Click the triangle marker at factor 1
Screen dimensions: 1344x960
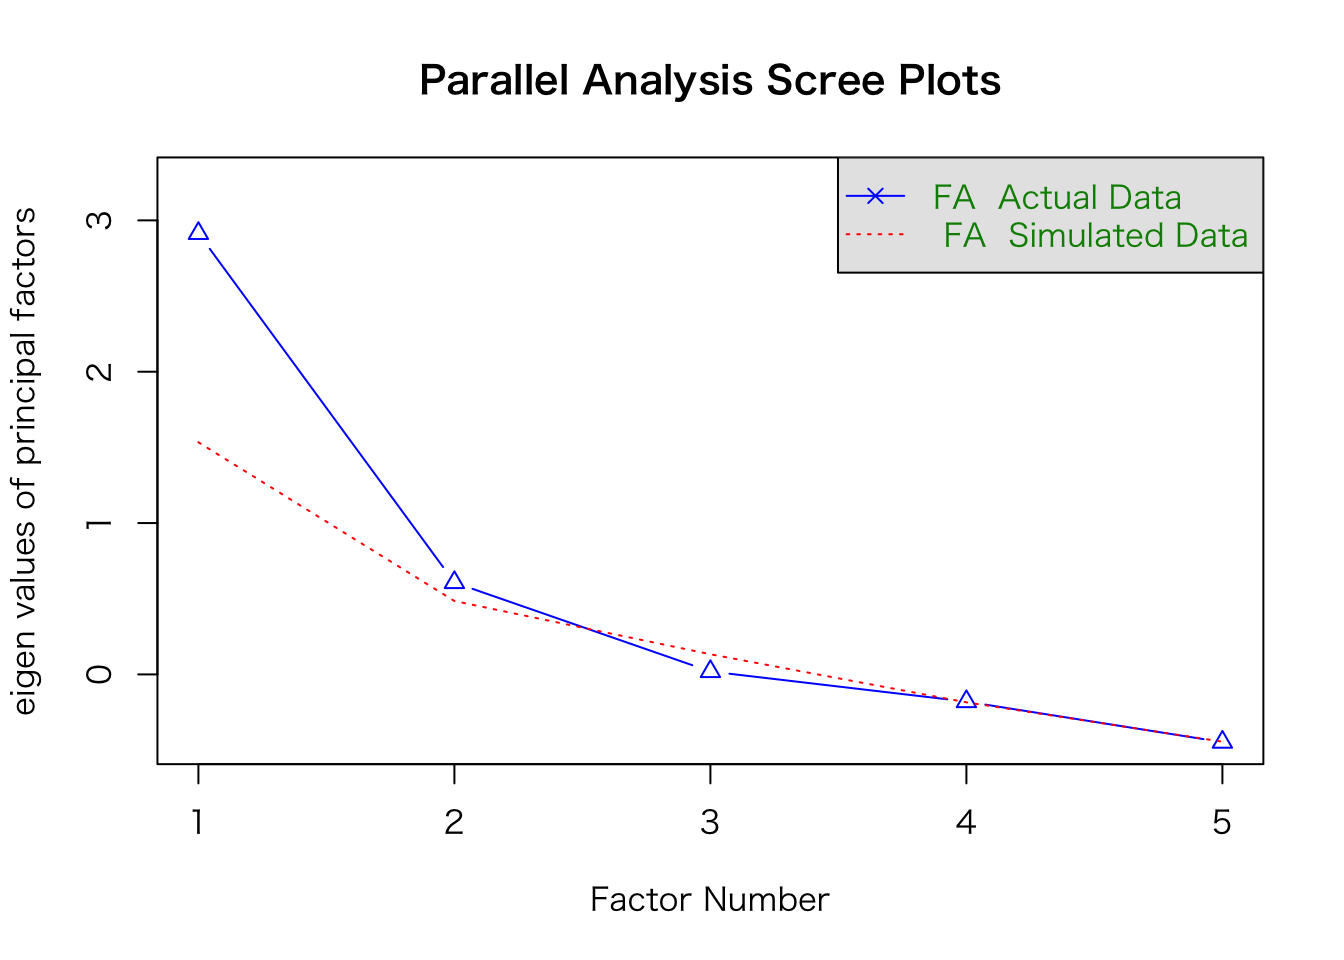coord(198,232)
